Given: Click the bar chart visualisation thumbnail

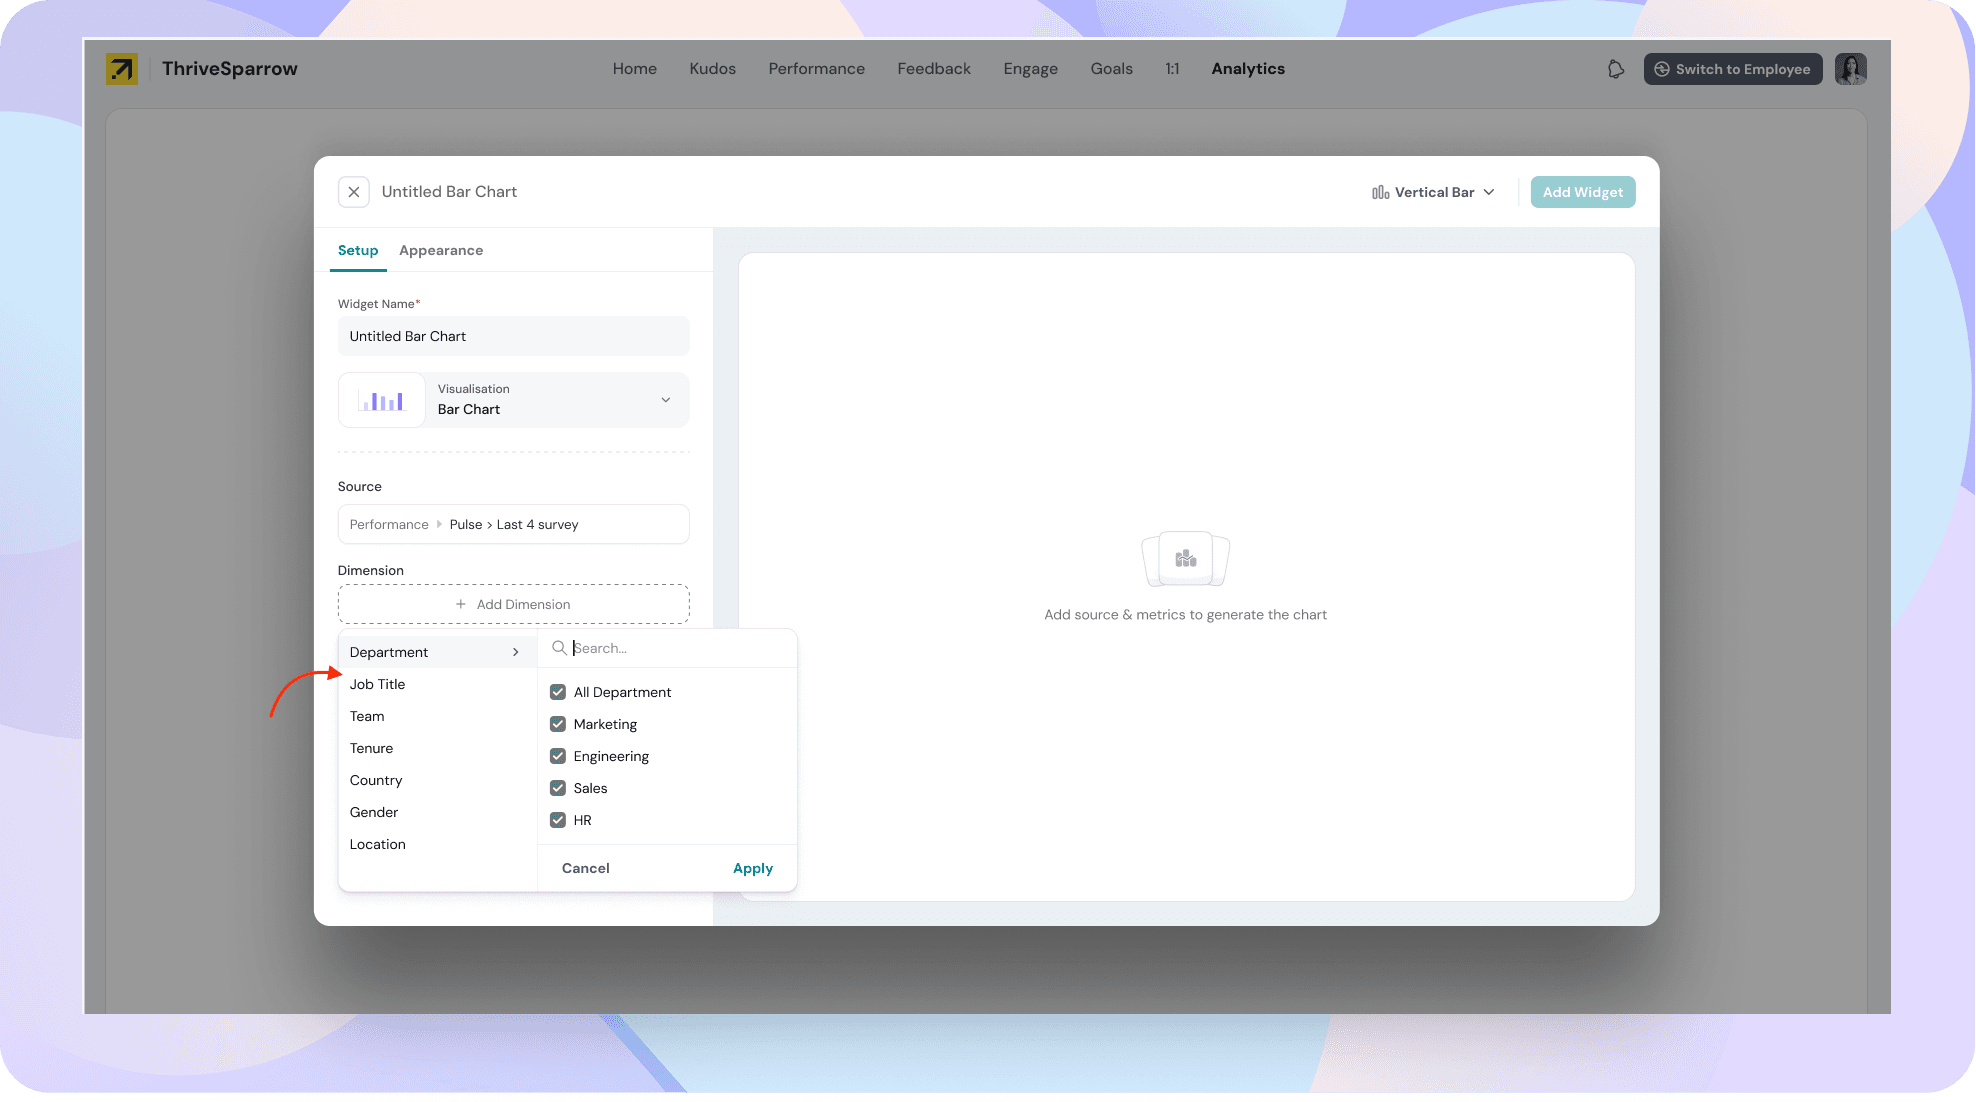Looking at the screenshot, I should coord(381,400).
